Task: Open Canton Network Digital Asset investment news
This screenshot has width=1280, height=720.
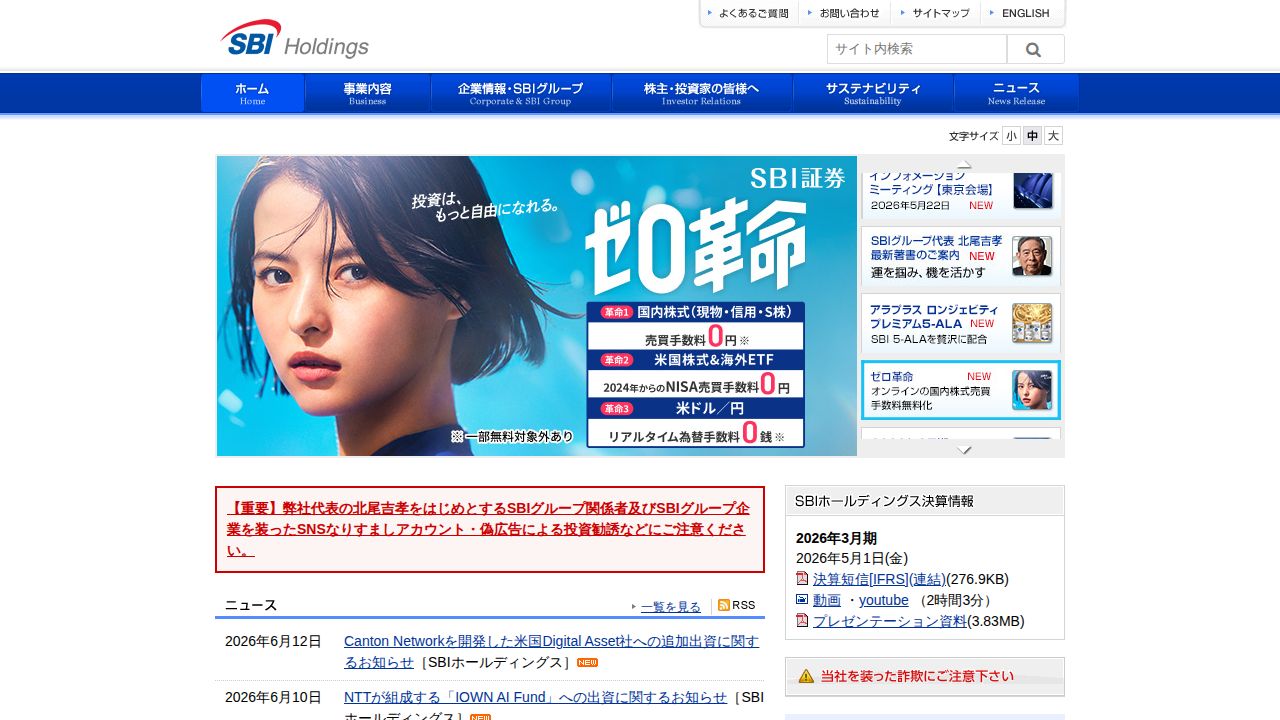Action: click(x=551, y=651)
